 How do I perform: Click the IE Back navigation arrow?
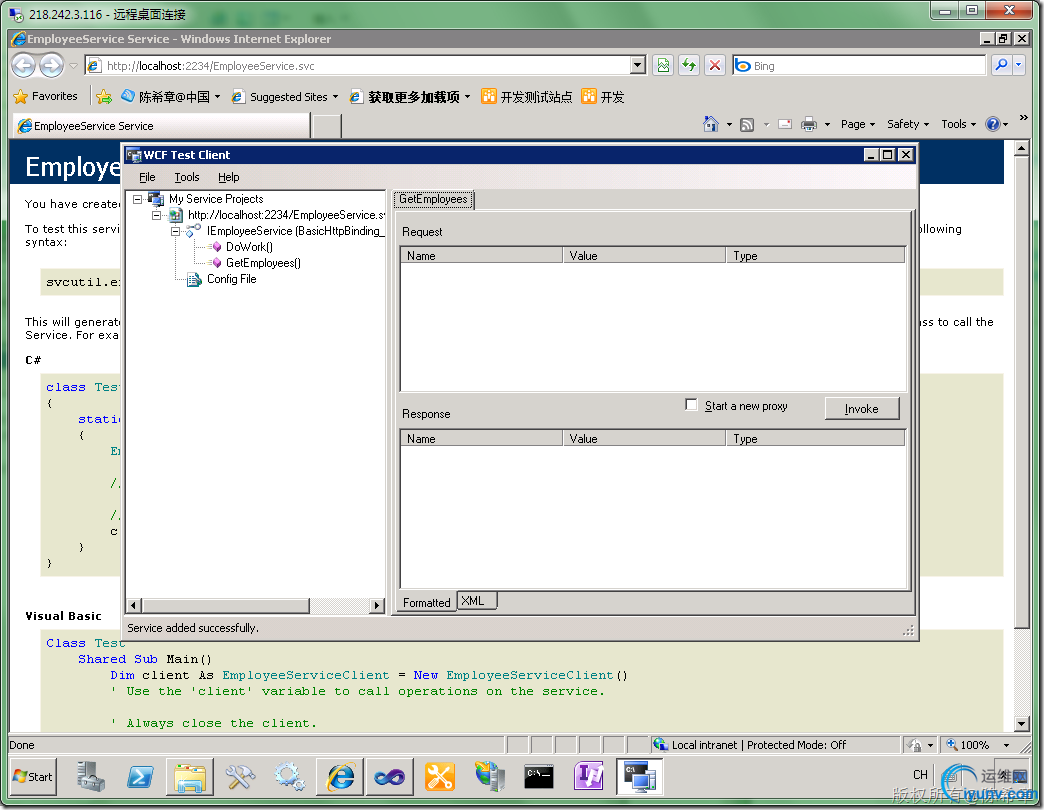click(24, 65)
